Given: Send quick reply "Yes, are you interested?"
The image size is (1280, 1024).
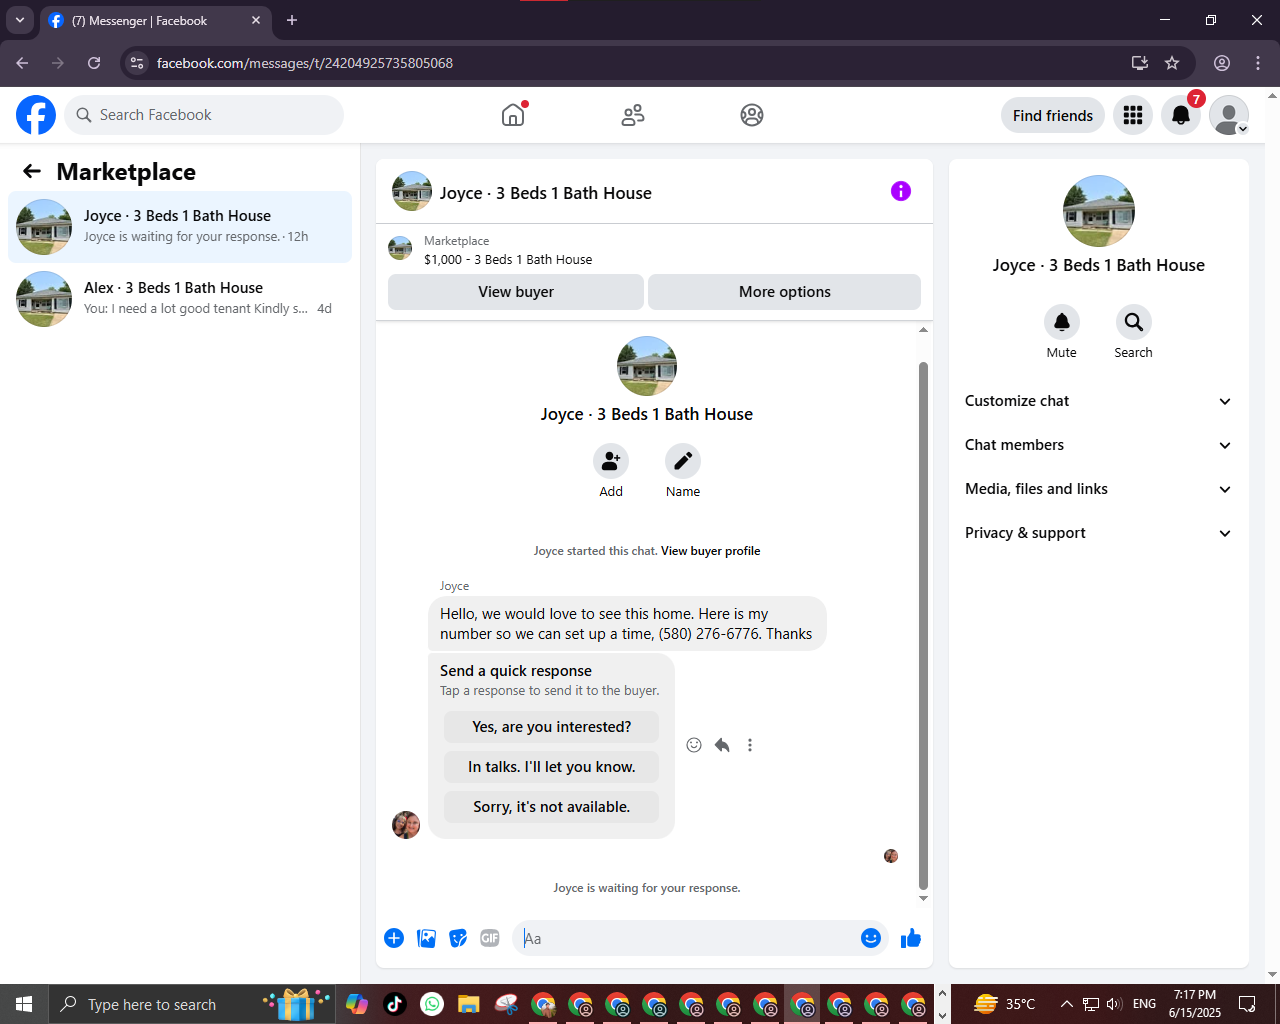Looking at the screenshot, I should [552, 727].
